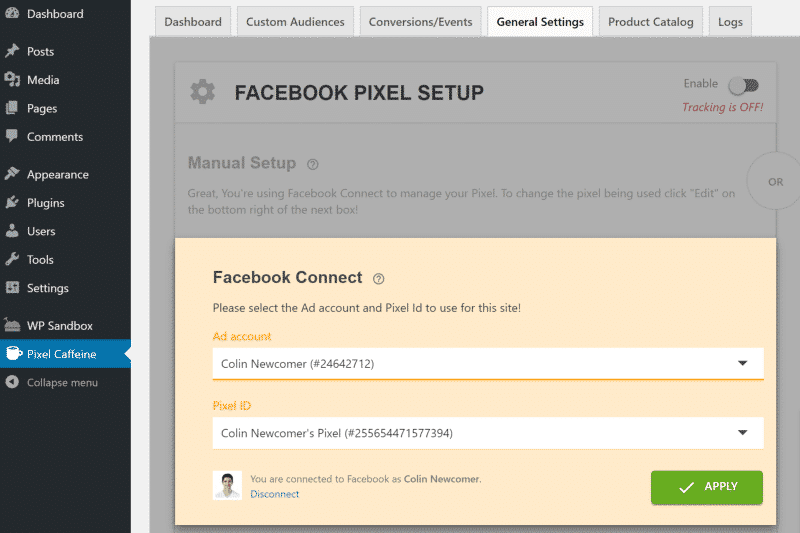Click the Dashboard gauge icon in sidebar

point(12,13)
